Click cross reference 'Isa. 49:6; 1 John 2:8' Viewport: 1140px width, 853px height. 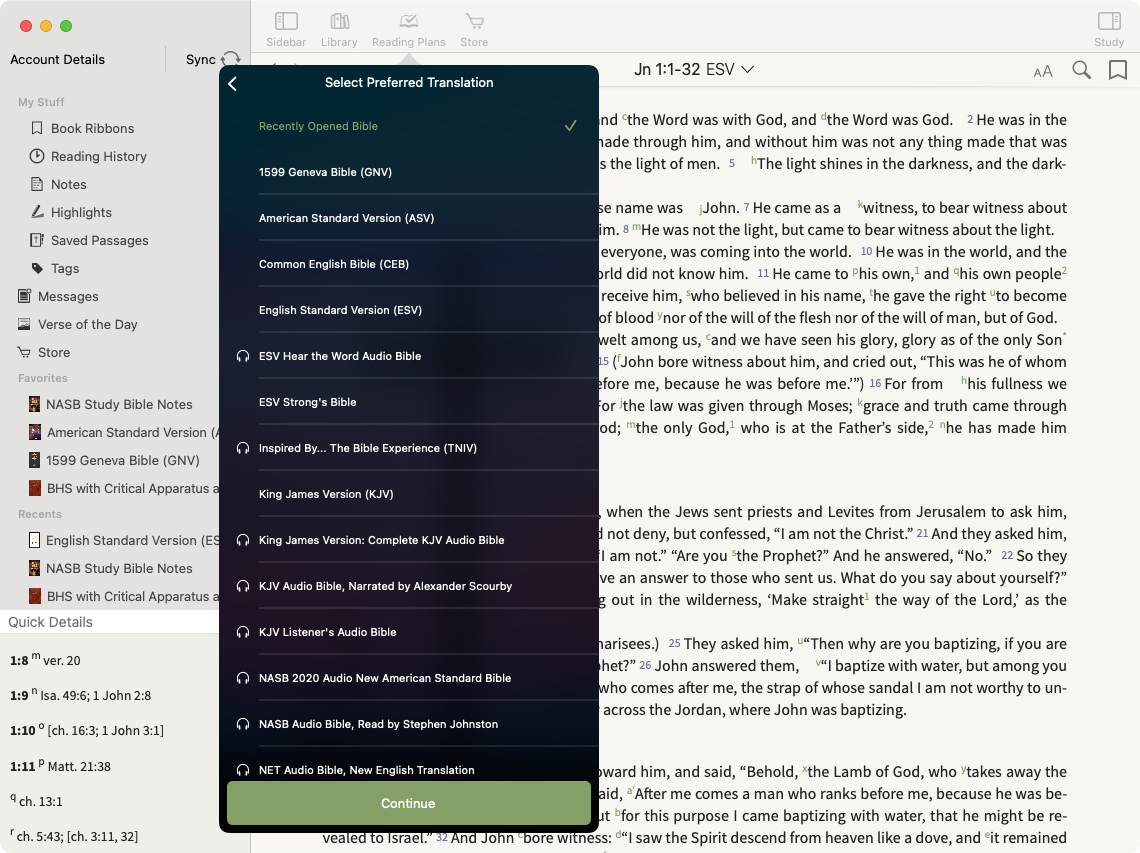pyautogui.click(x=95, y=696)
